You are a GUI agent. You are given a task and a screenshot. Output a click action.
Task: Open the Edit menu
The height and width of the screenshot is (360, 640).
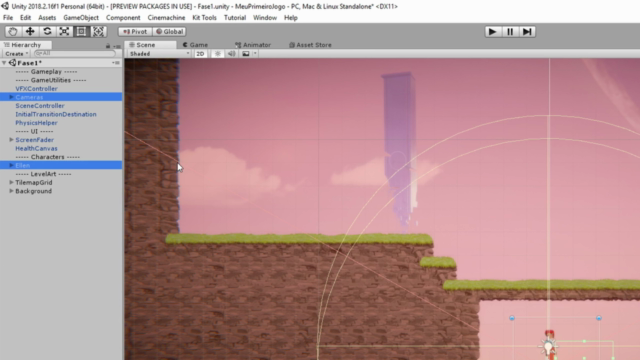[x=25, y=18]
